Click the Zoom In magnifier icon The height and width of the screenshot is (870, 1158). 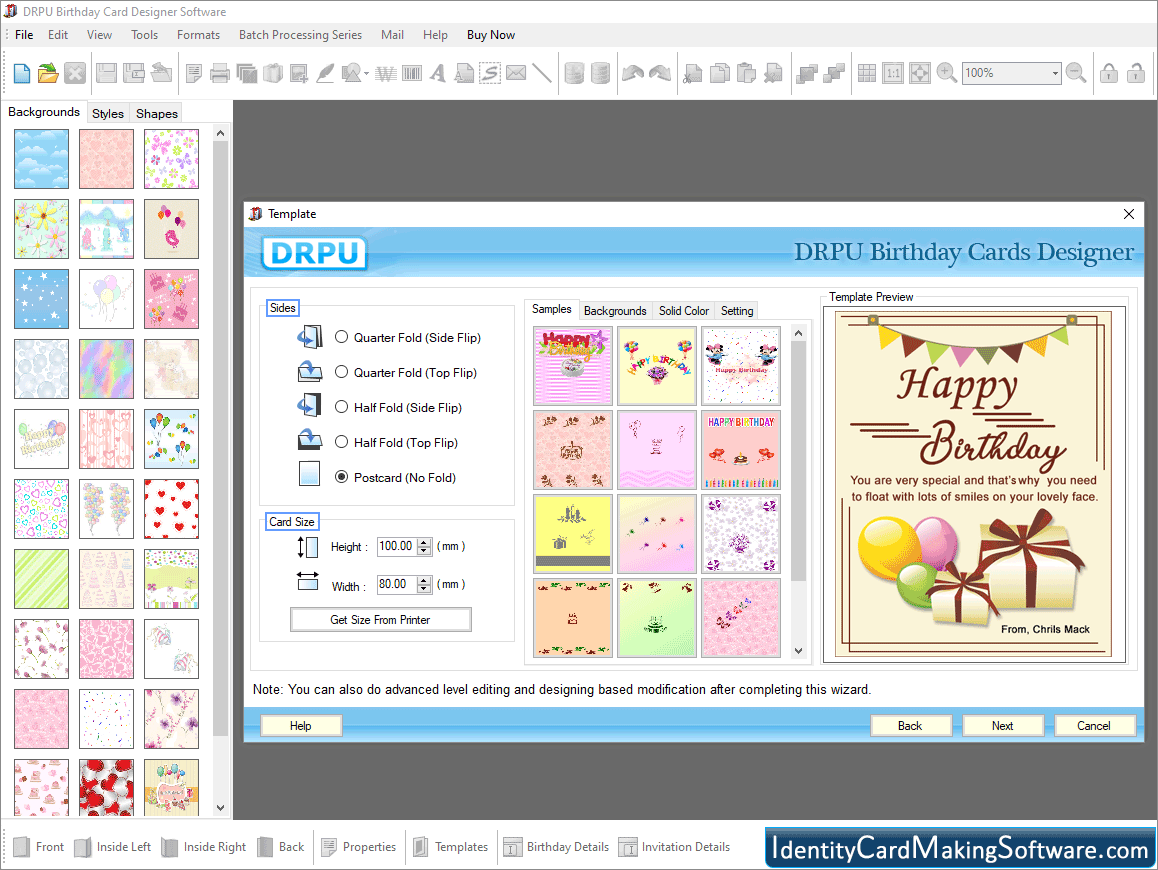[946, 73]
